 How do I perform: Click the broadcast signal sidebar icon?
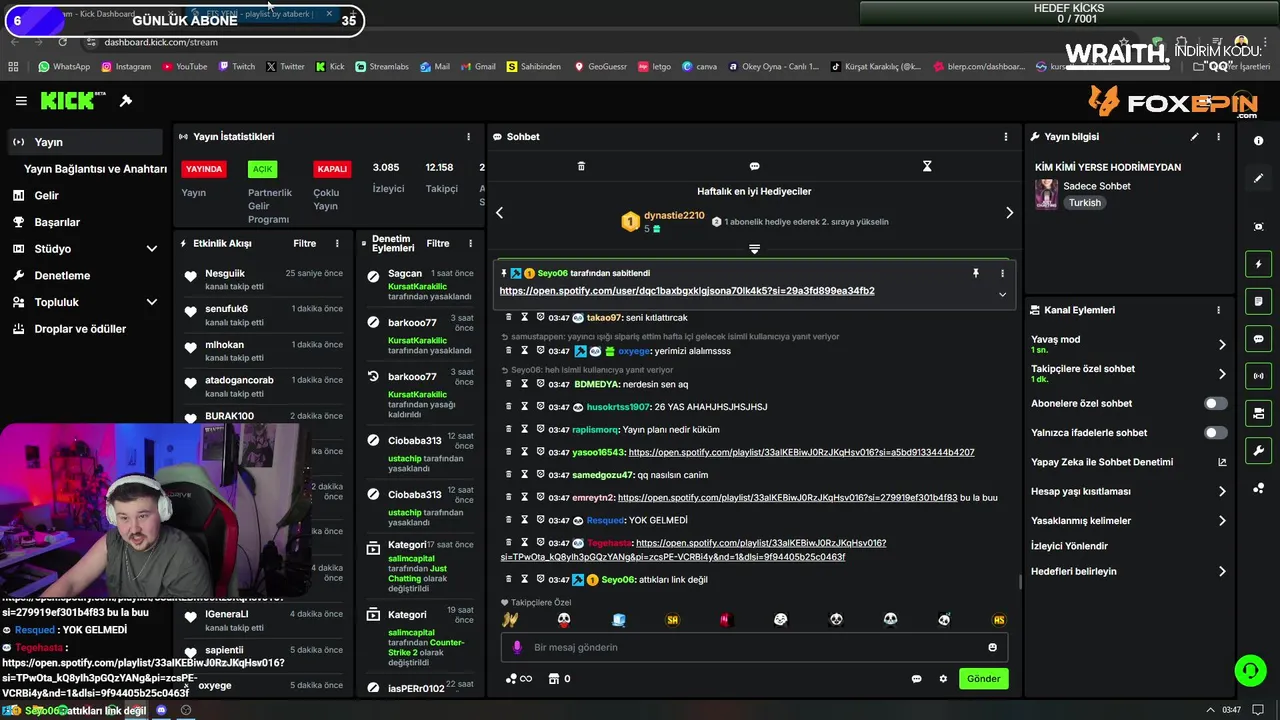[1258, 376]
